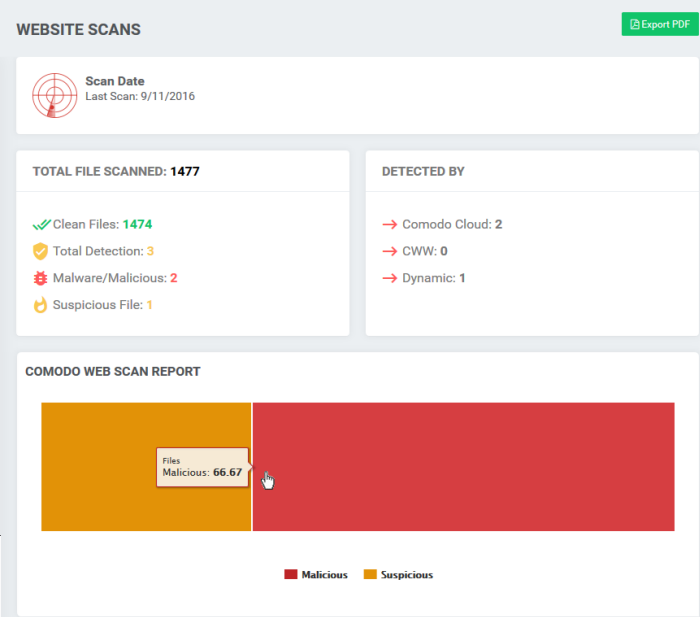The image size is (700, 617).
Task: Click 'COMODO WEB SCAN REPORT' heading
Action: [113, 371]
